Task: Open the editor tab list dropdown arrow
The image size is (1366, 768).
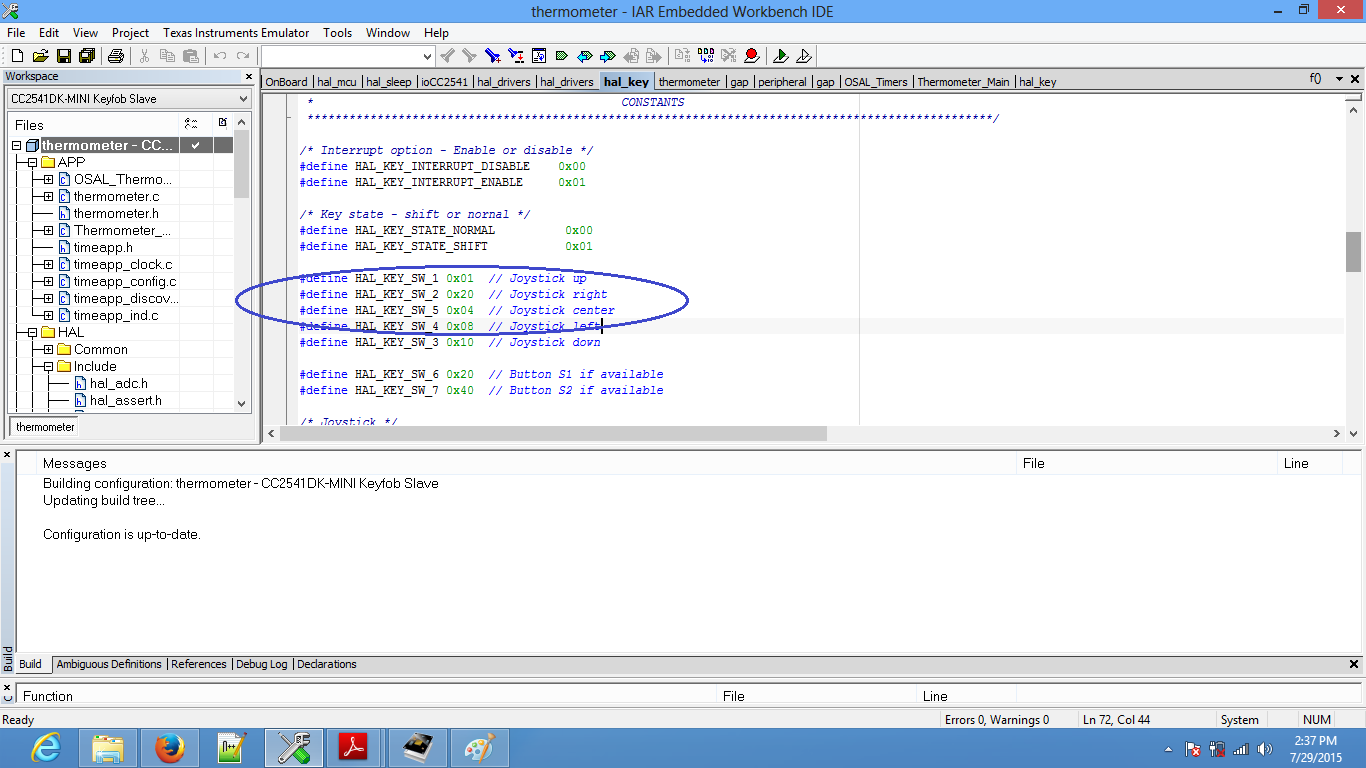Action: (1339, 79)
